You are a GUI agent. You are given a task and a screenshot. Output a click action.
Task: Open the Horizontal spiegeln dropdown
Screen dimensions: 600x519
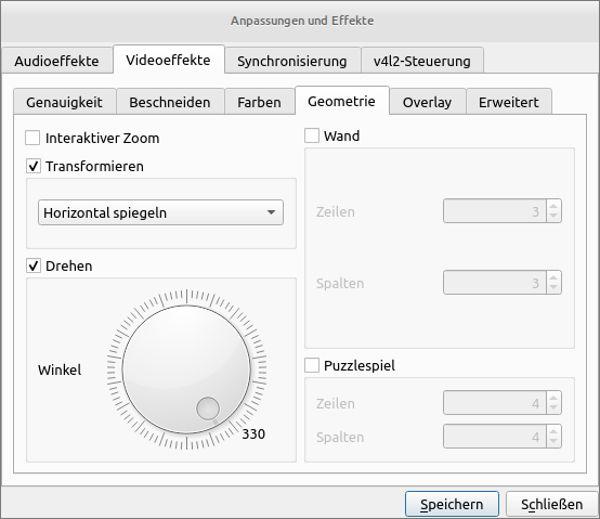[x=160, y=212]
